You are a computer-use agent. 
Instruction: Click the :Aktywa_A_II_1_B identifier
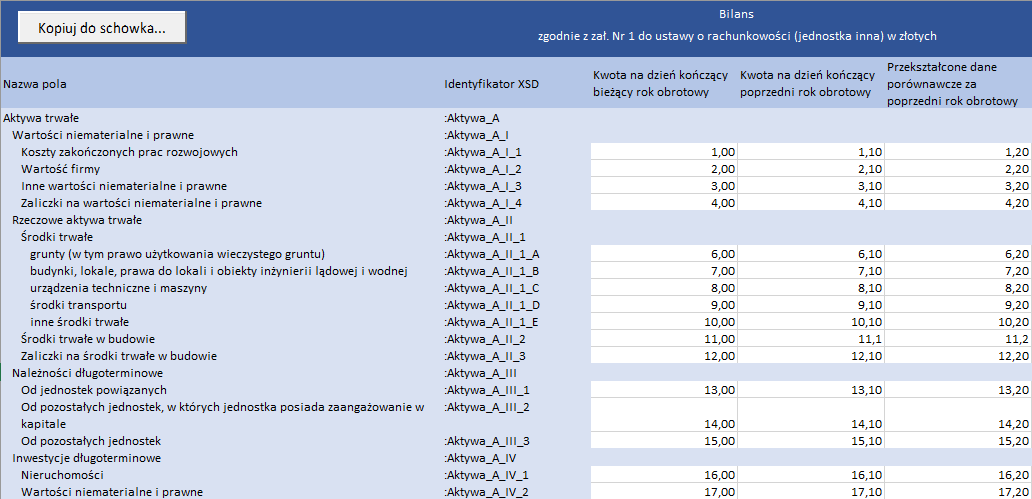(x=492, y=271)
